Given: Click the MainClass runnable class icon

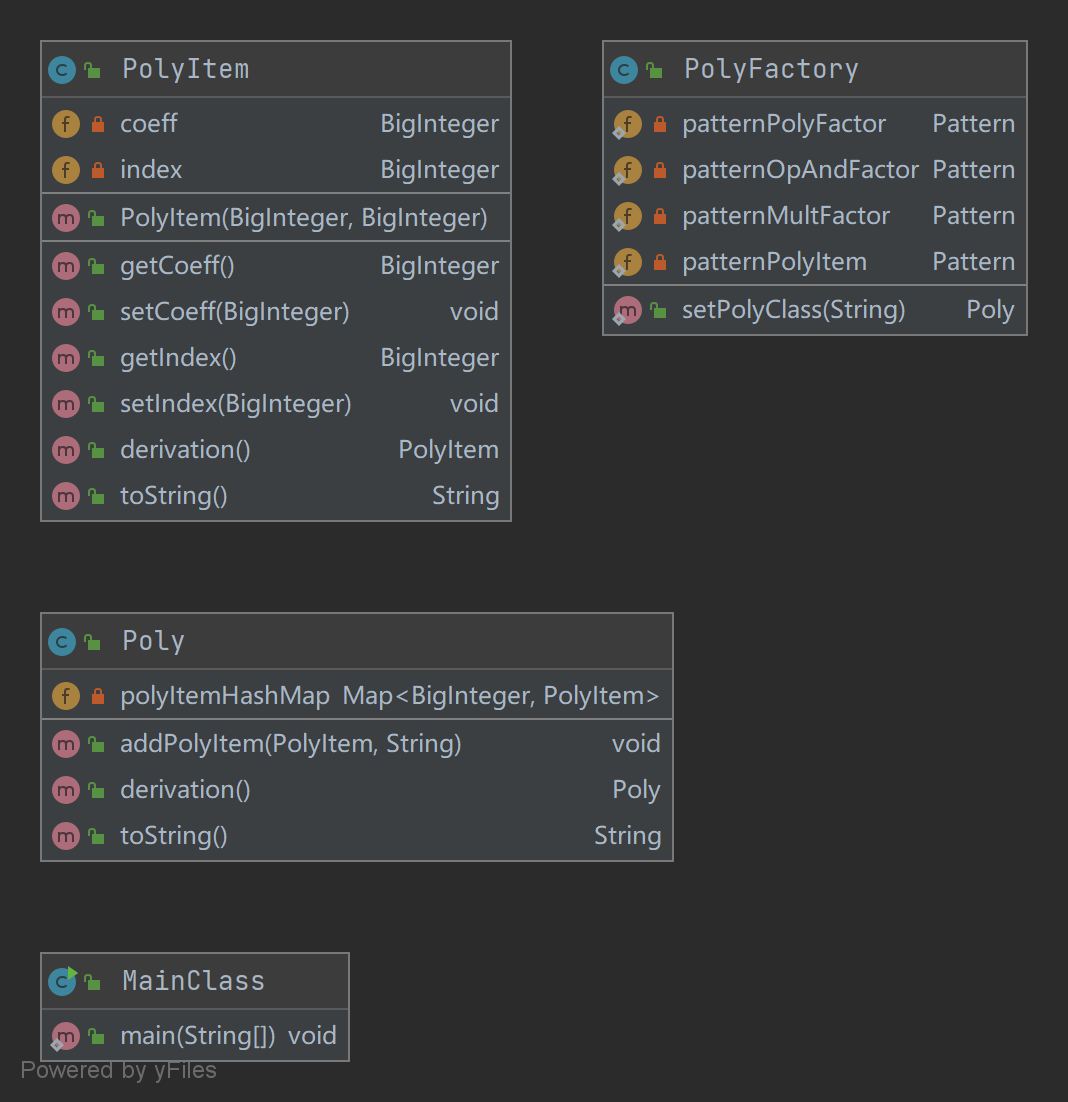Looking at the screenshot, I should coord(63,981).
